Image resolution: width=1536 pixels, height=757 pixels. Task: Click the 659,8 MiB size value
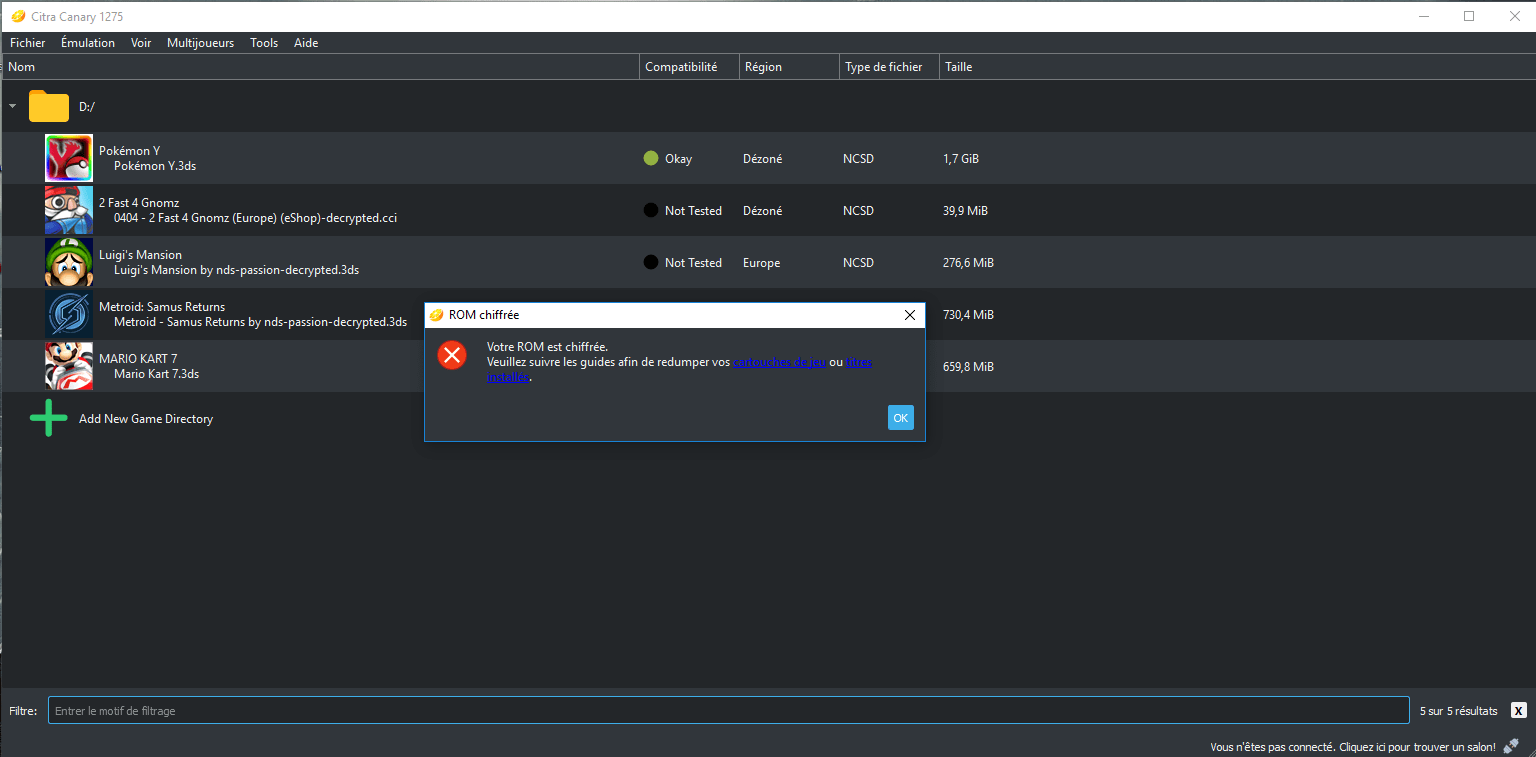click(968, 367)
